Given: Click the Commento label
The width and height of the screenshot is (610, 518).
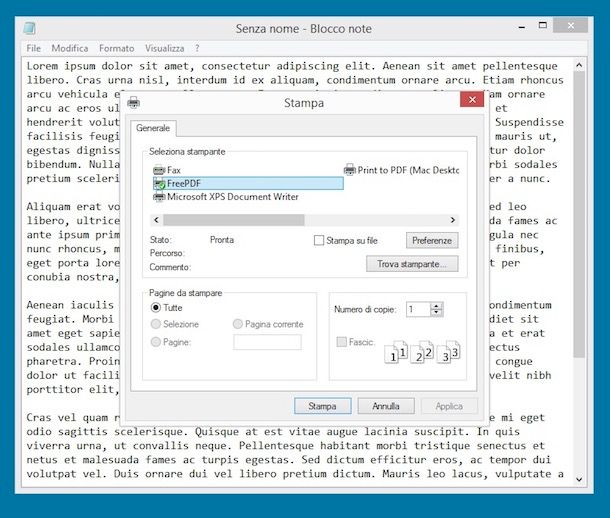Looking at the screenshot, I should tap(170, 267).
